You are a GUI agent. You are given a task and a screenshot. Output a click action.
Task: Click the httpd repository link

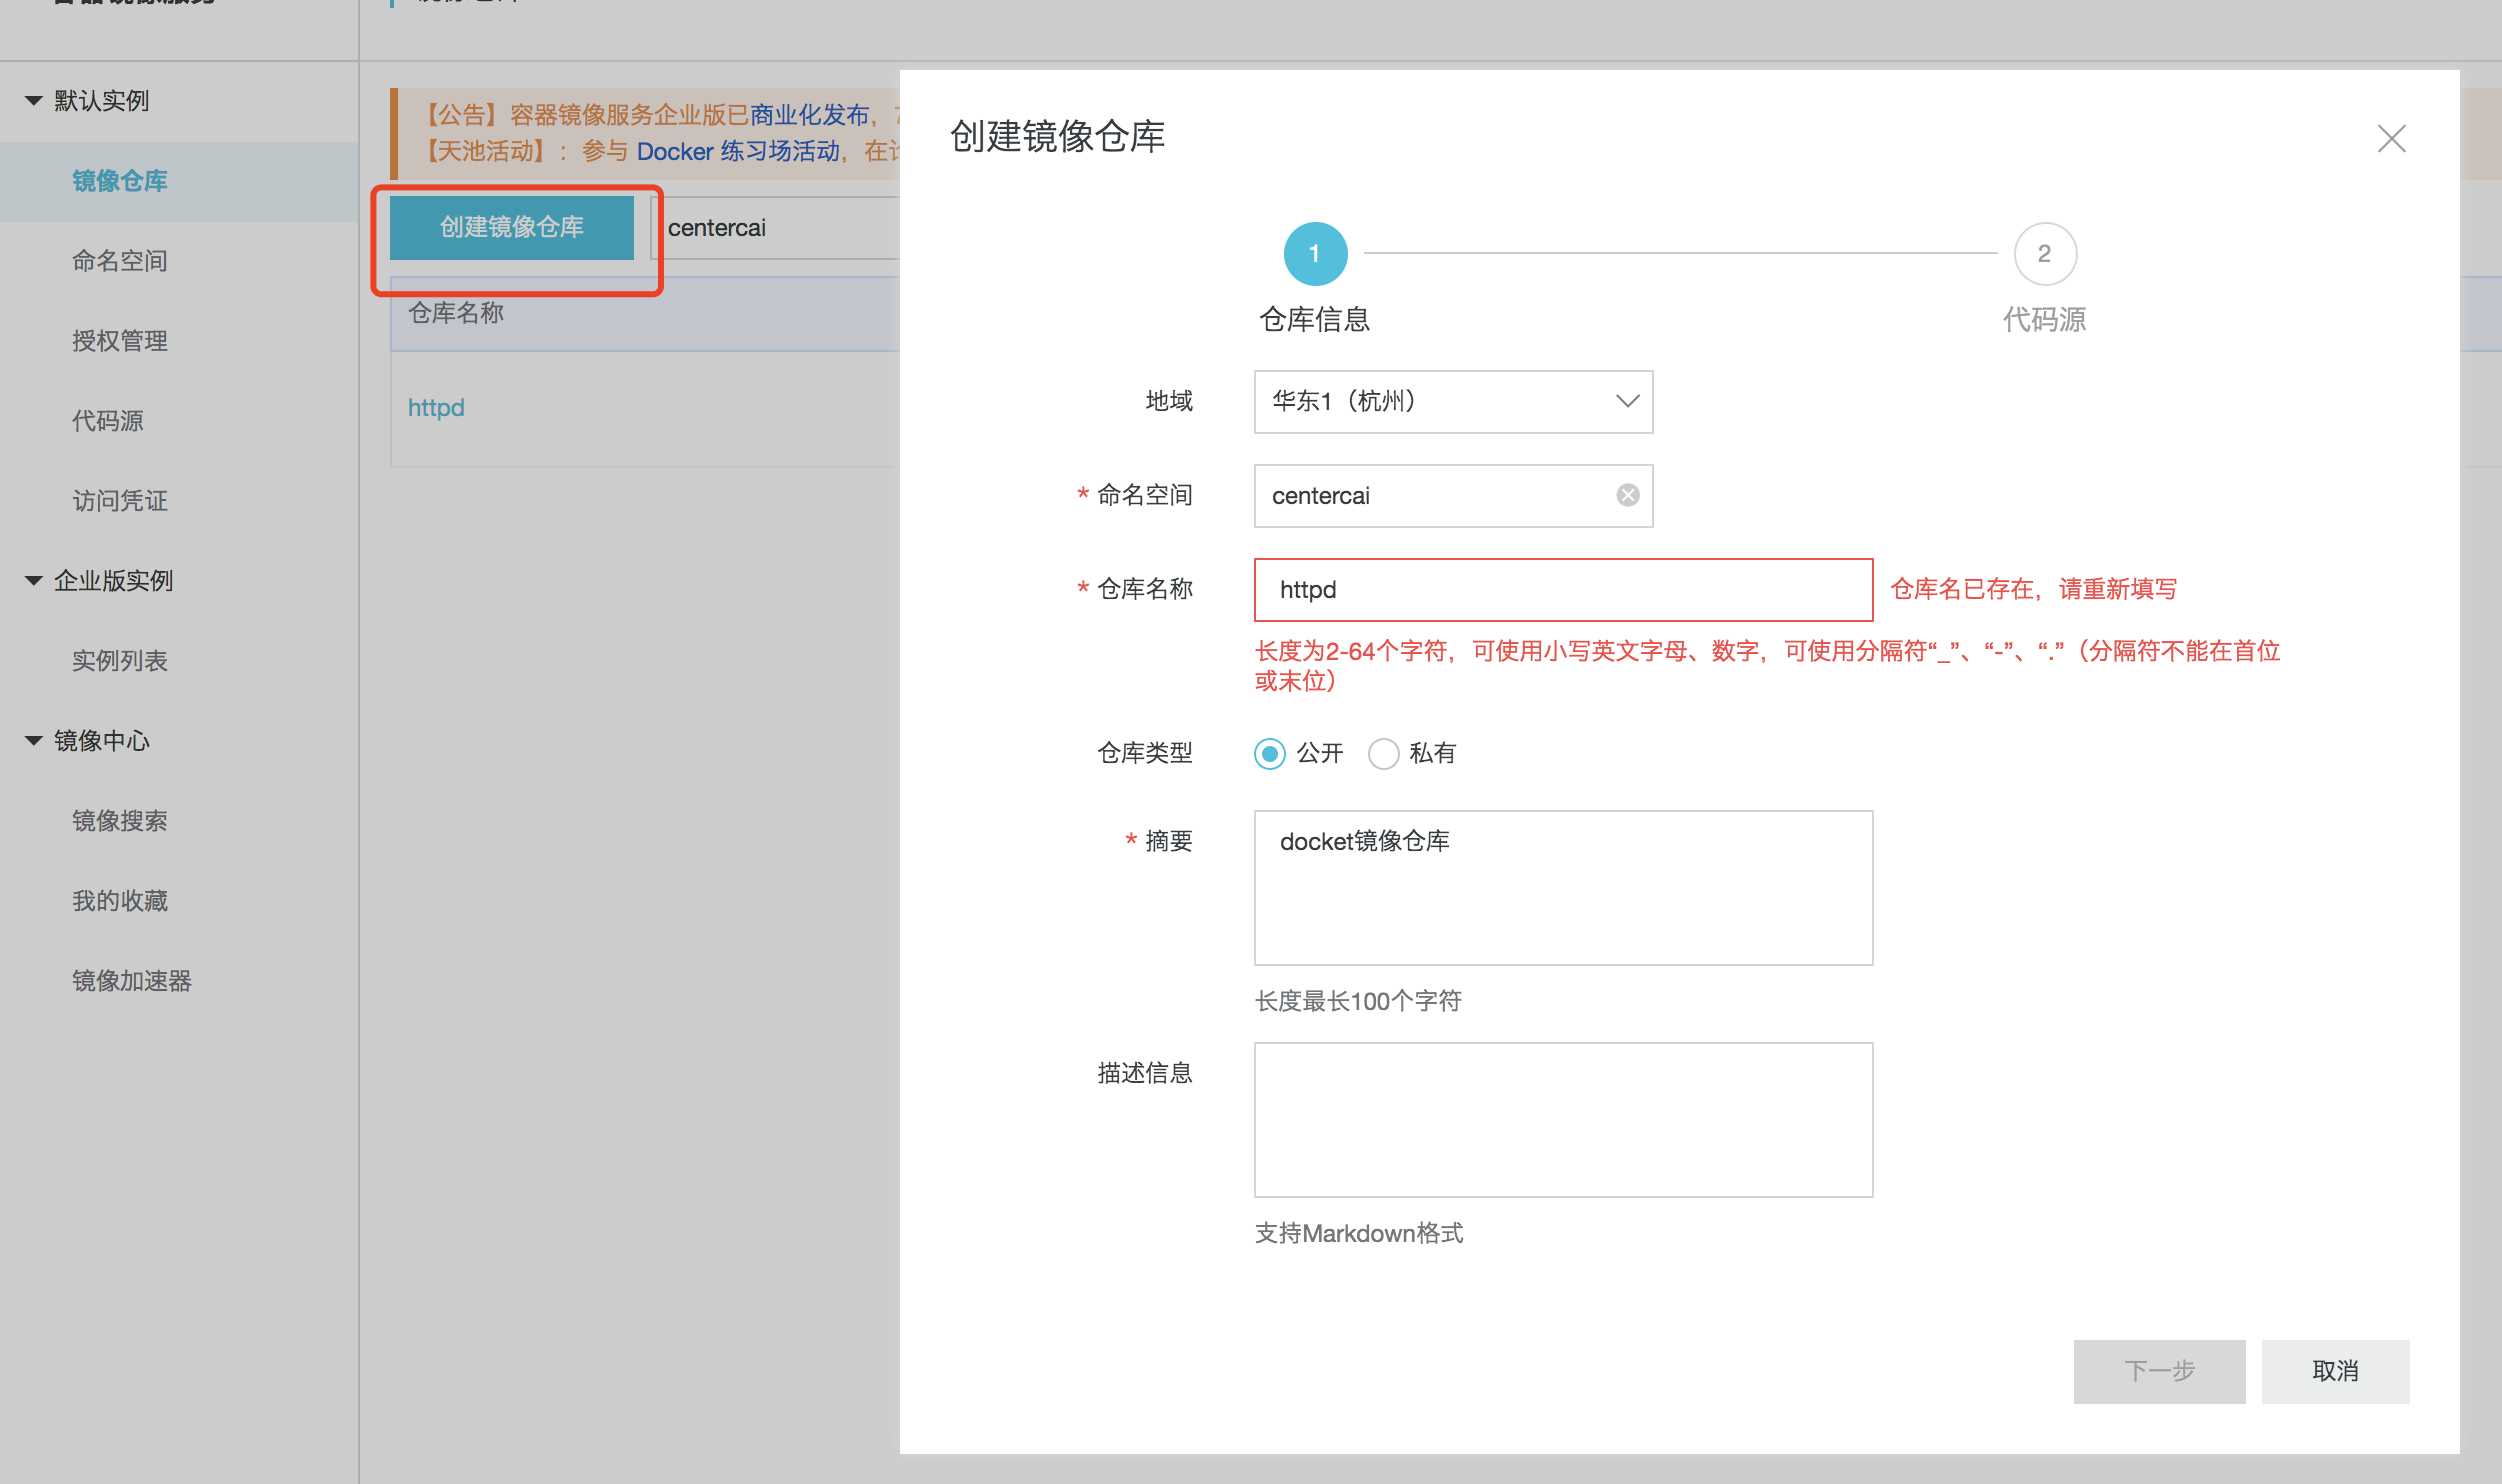tap(436, 408)
